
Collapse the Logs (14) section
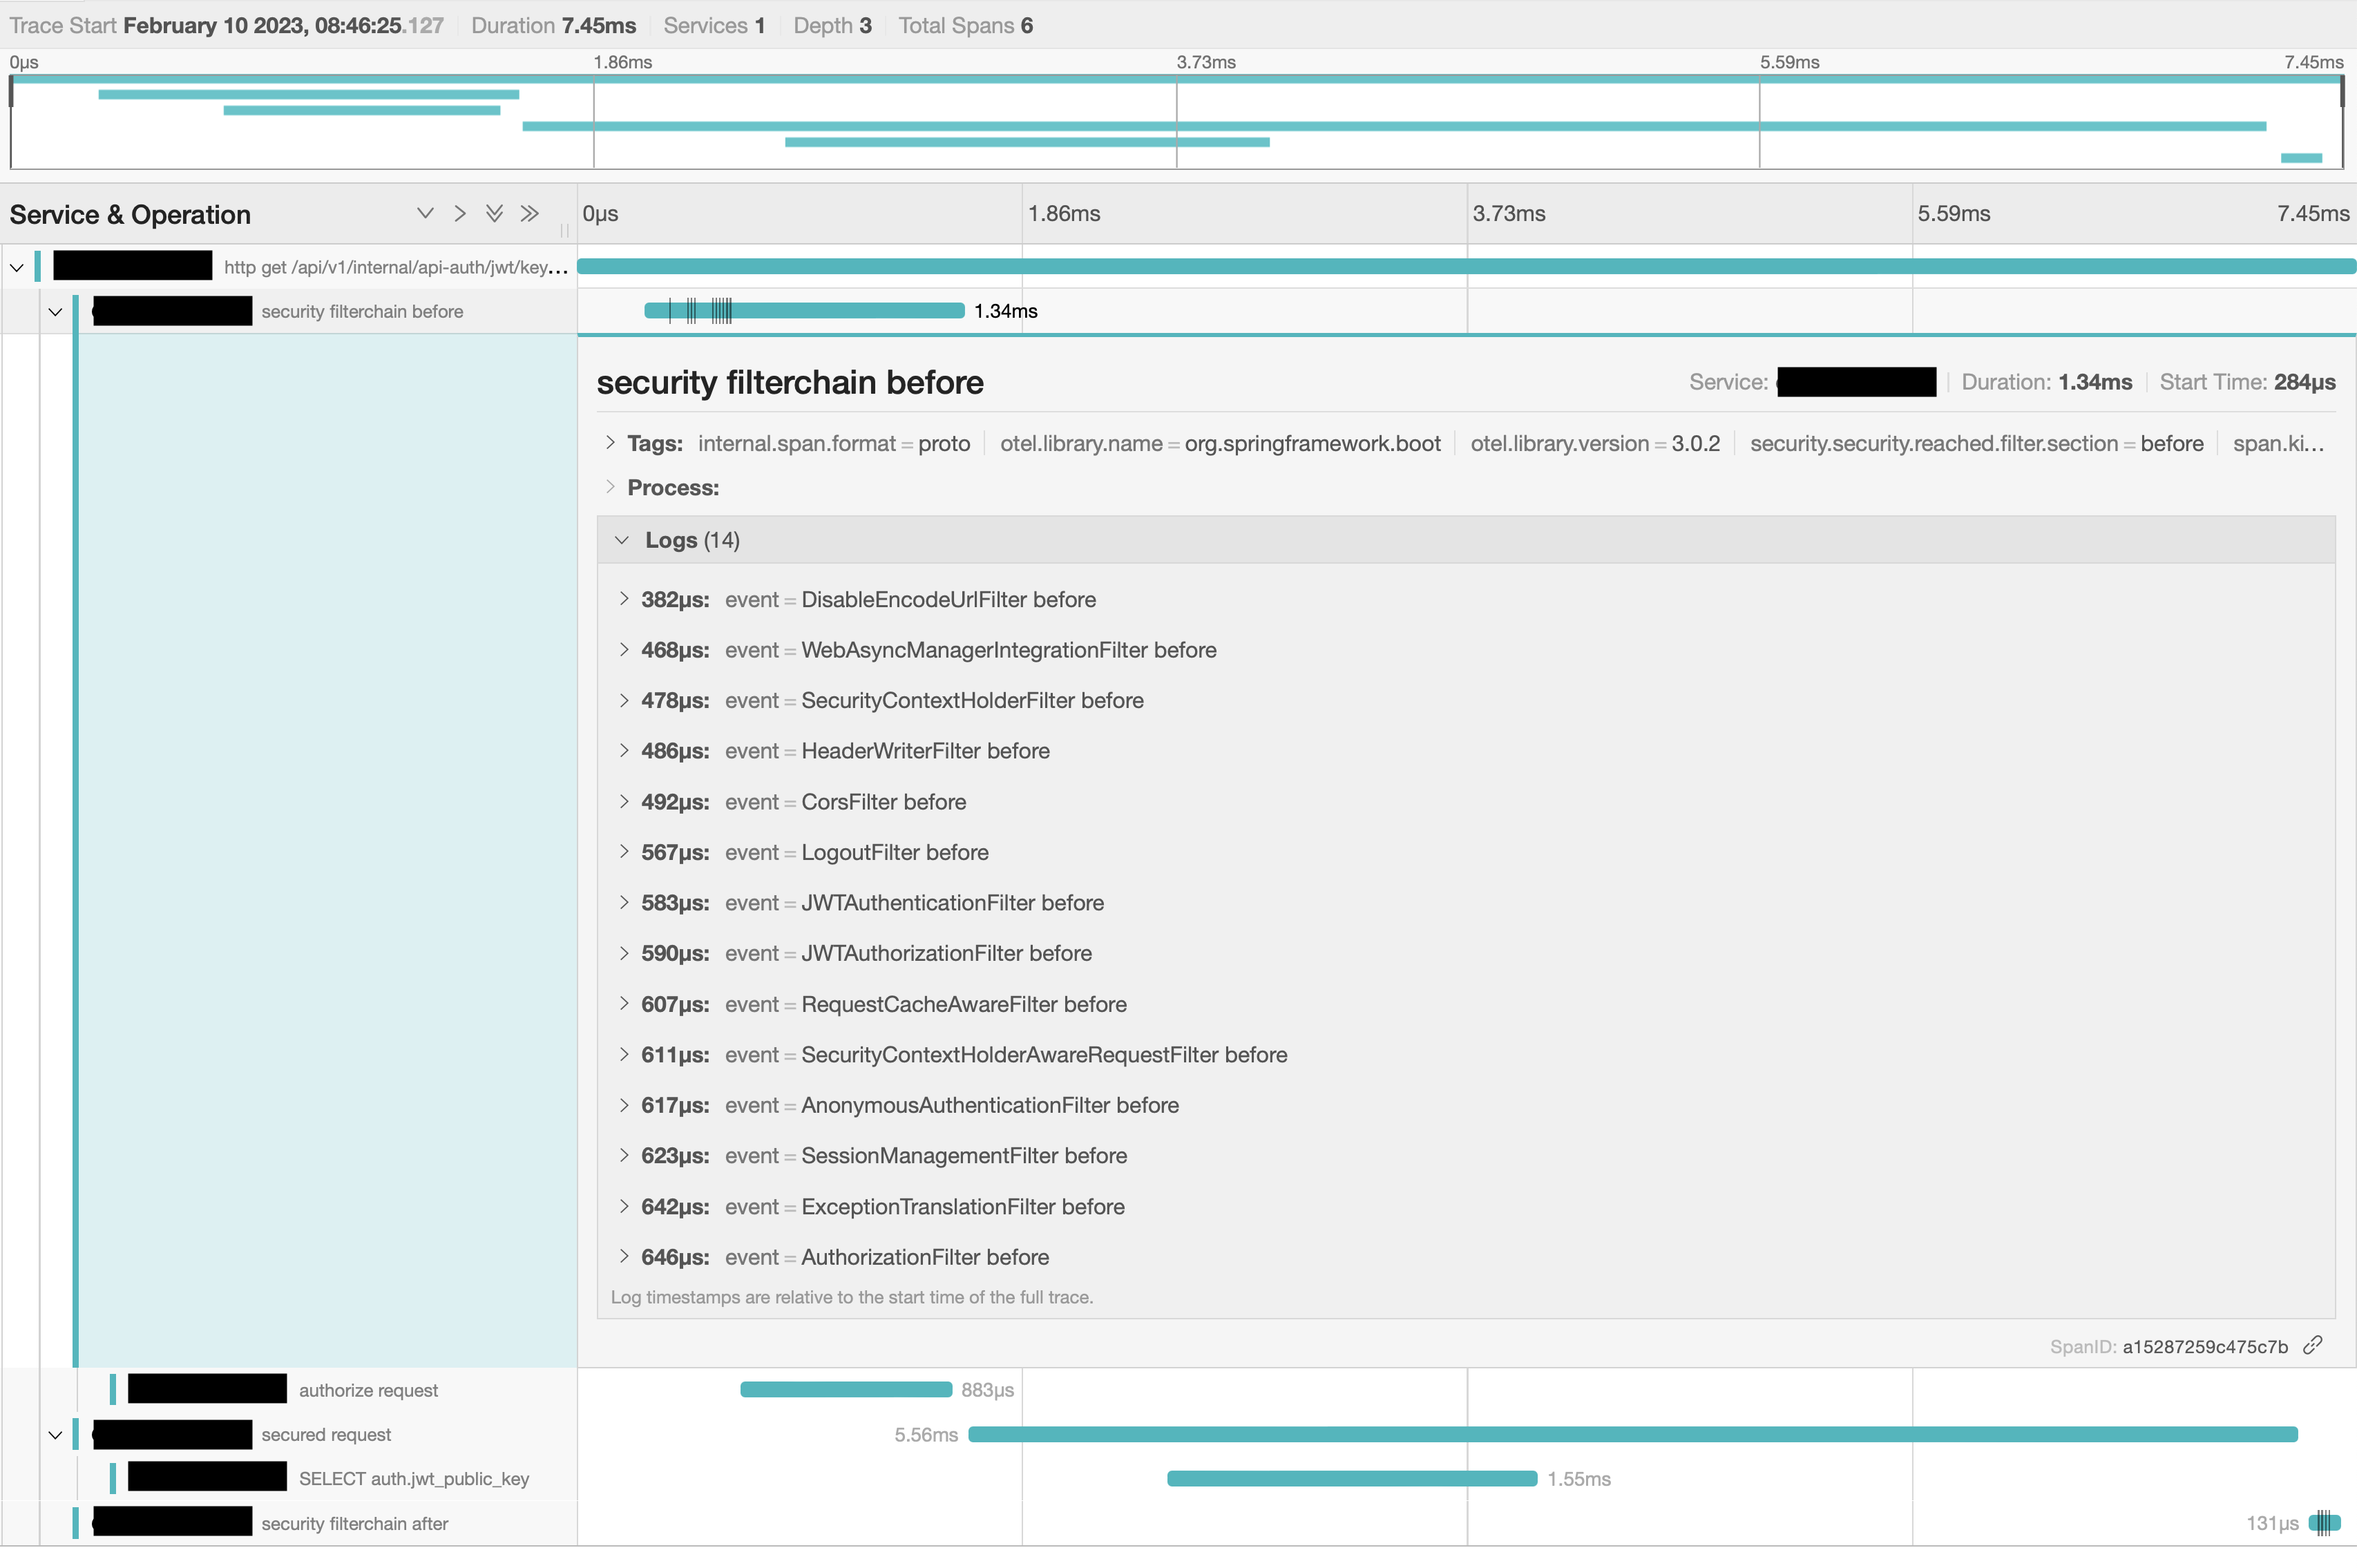pos(622,540)
